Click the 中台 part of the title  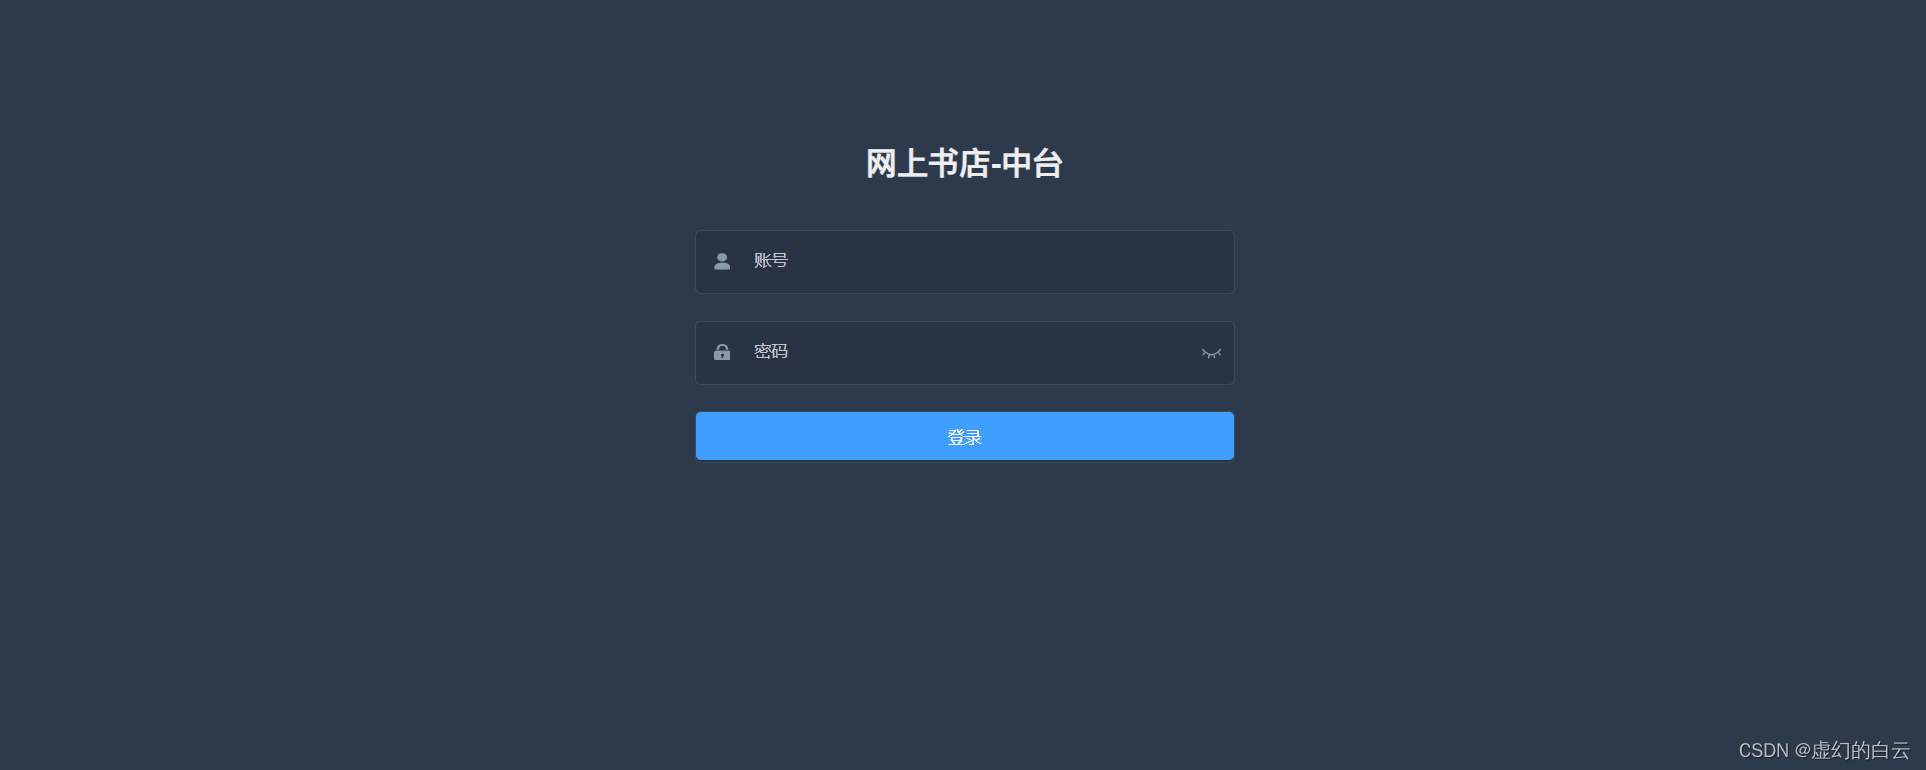[1032, 163]
